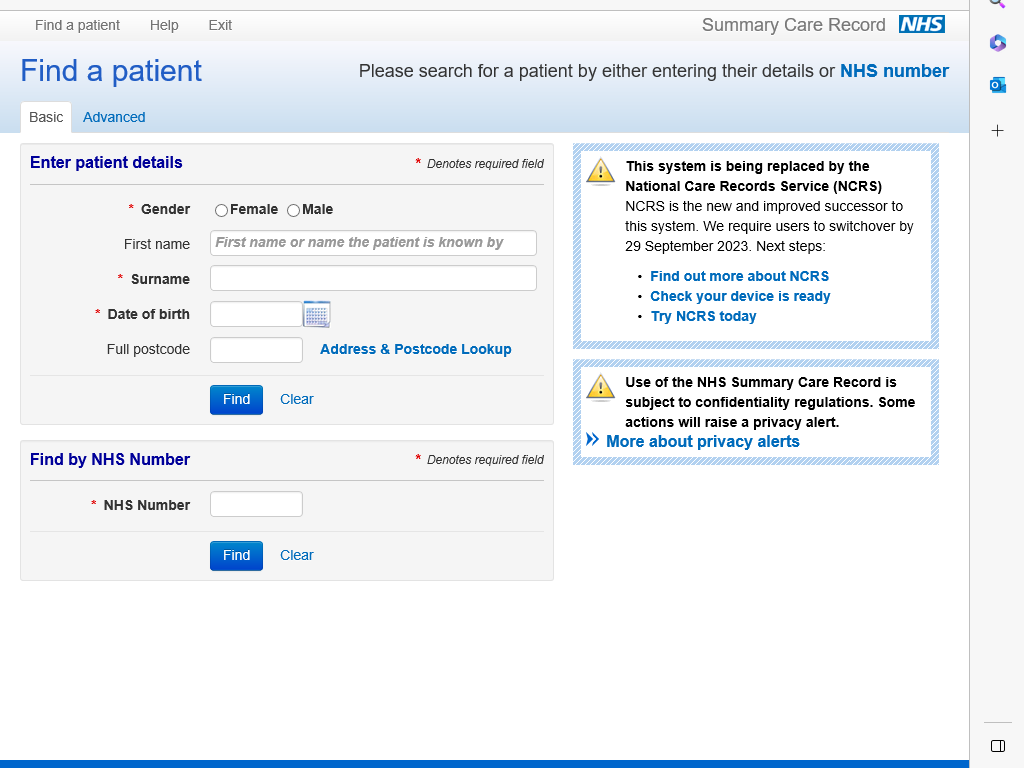Screen dimensions: 1024x768
Task: Select the Male gender radio button
Action: click(293, 210)
